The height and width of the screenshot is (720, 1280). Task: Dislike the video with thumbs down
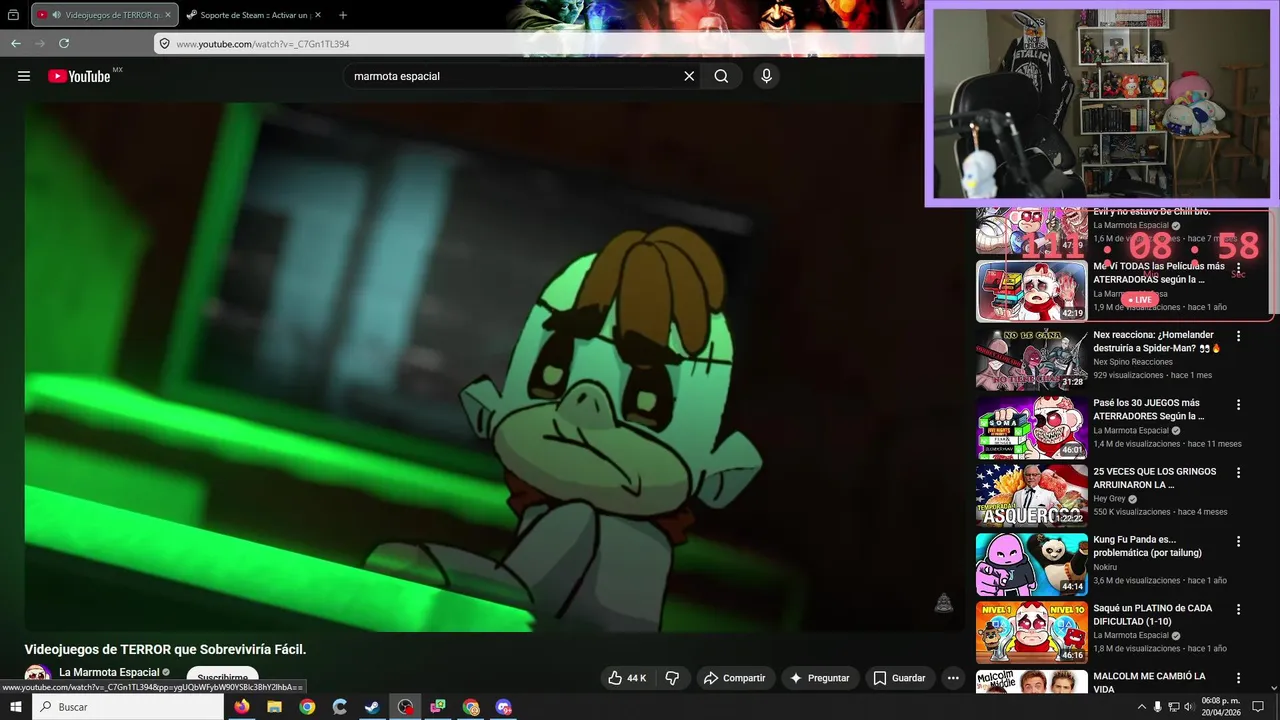point(672,678)
